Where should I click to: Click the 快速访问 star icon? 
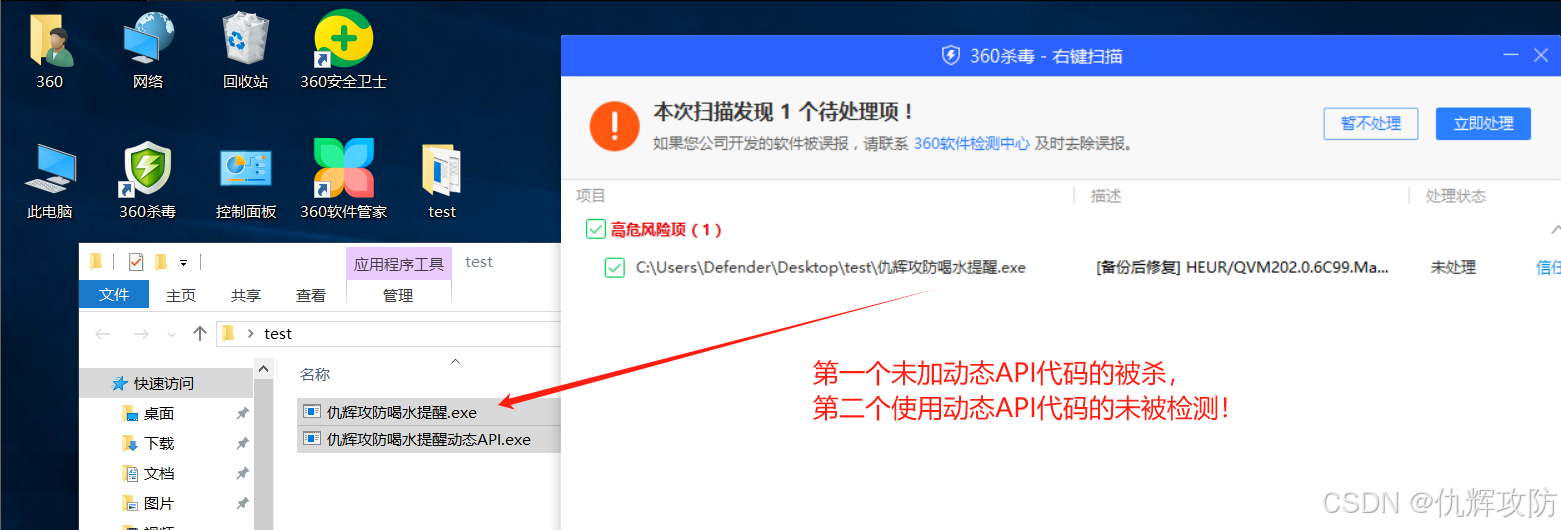coord(119,383)
